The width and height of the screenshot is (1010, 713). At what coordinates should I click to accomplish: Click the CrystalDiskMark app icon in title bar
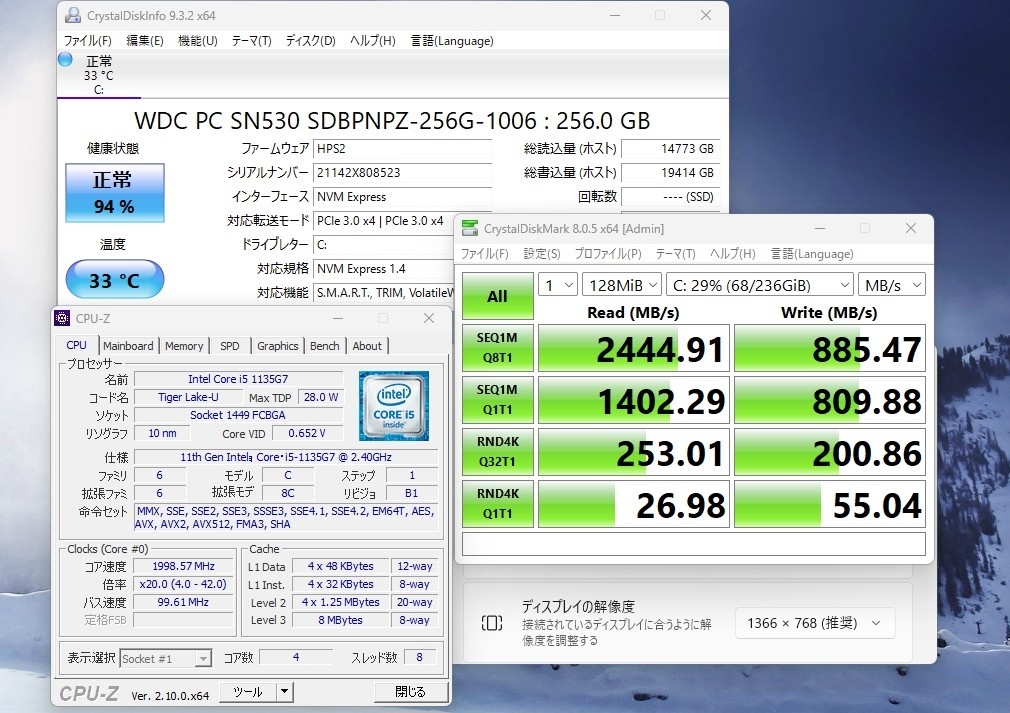point(470,228)
